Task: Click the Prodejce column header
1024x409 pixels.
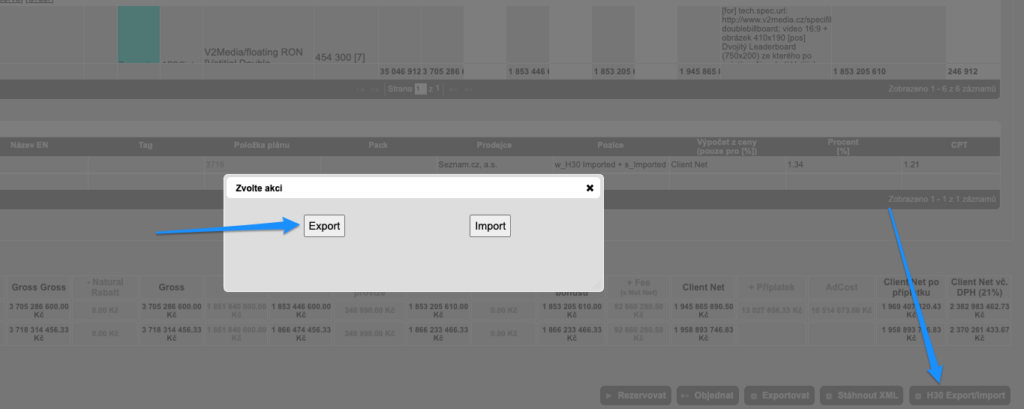Action: point(494,145)
